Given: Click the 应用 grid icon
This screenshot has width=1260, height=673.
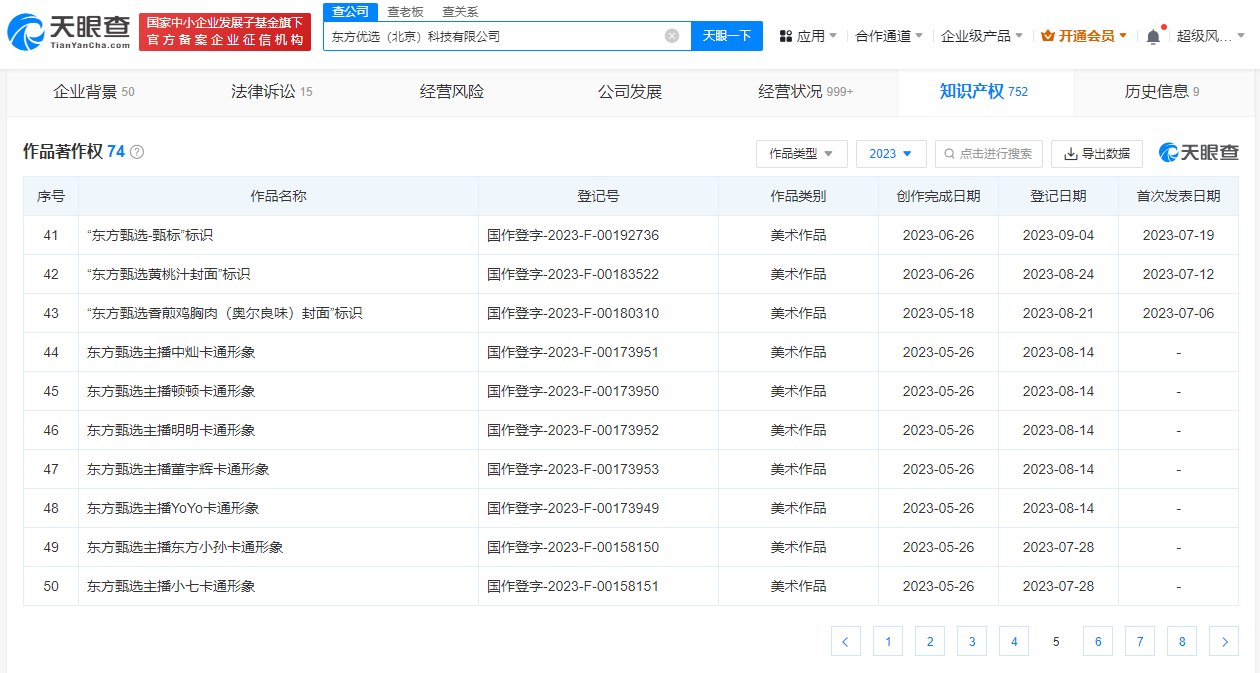Looking at the screenshot, I should pyautogui.click(x=785, y=36).
